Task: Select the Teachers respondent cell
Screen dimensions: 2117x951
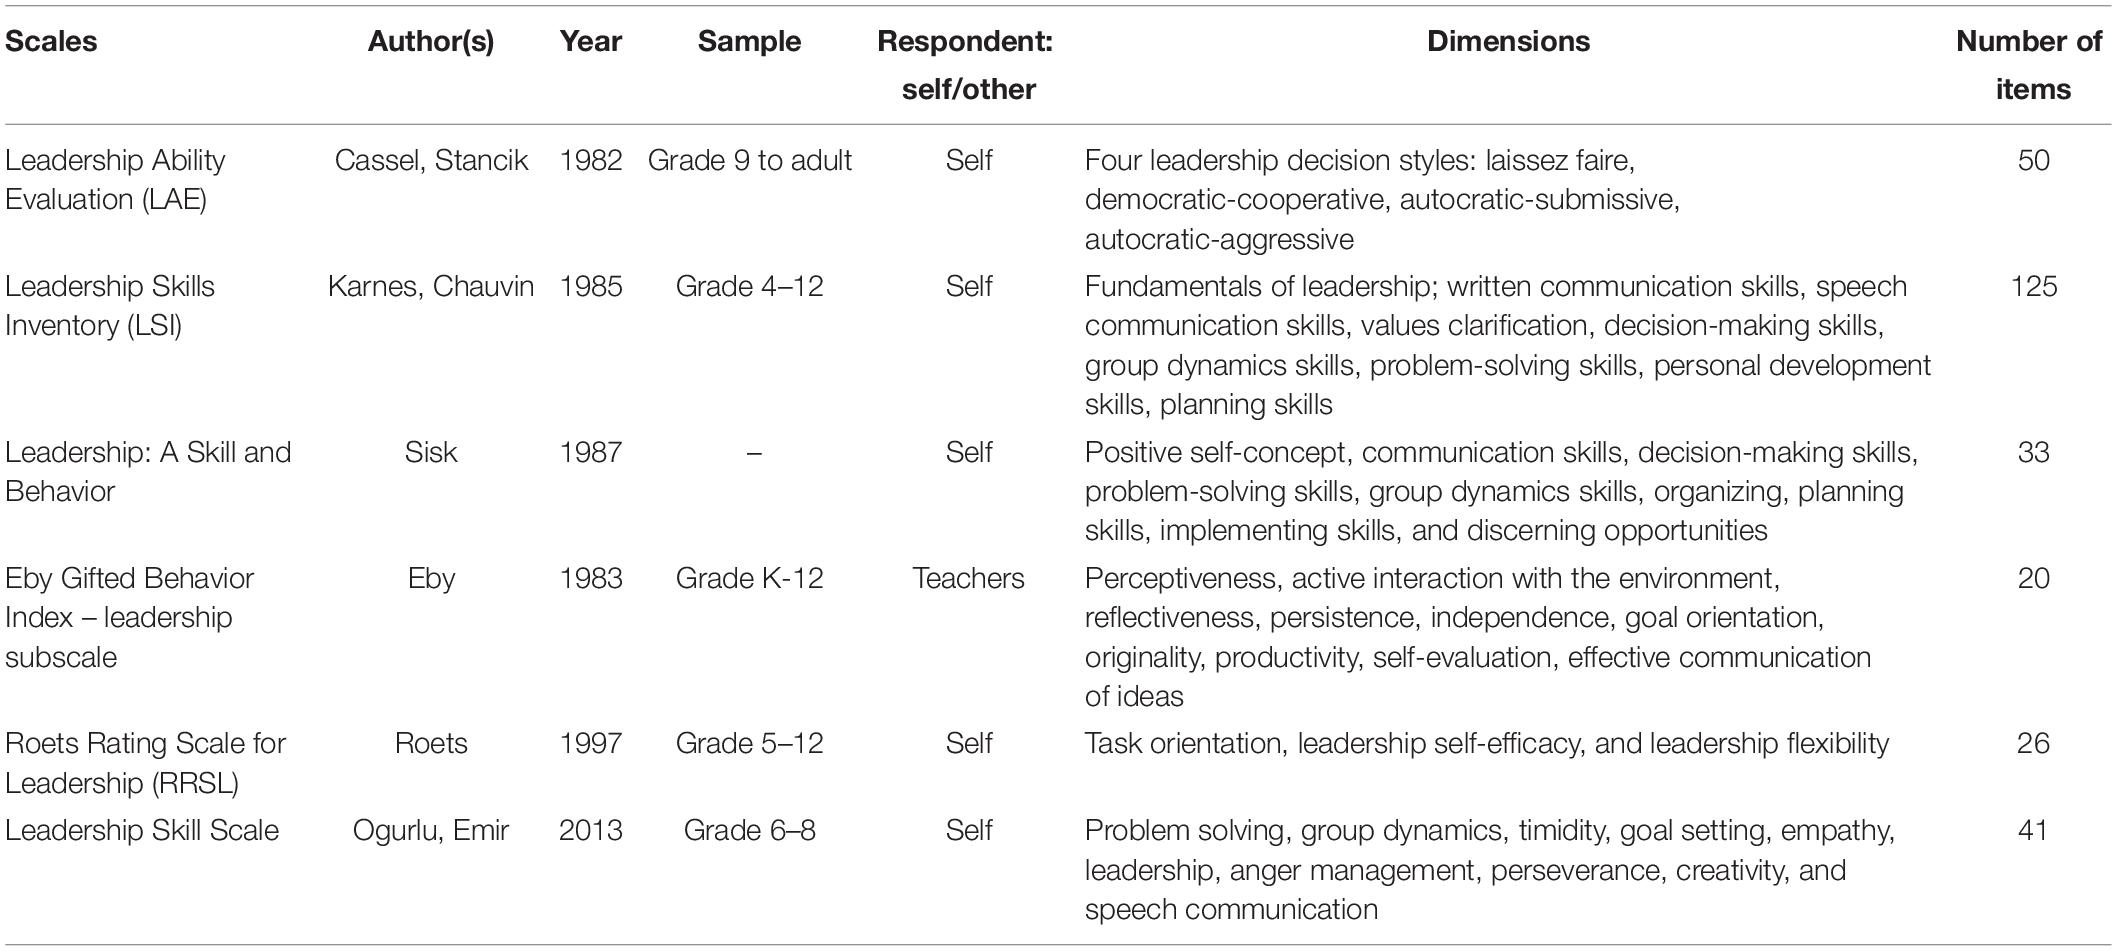Action: tap(968, 579)
